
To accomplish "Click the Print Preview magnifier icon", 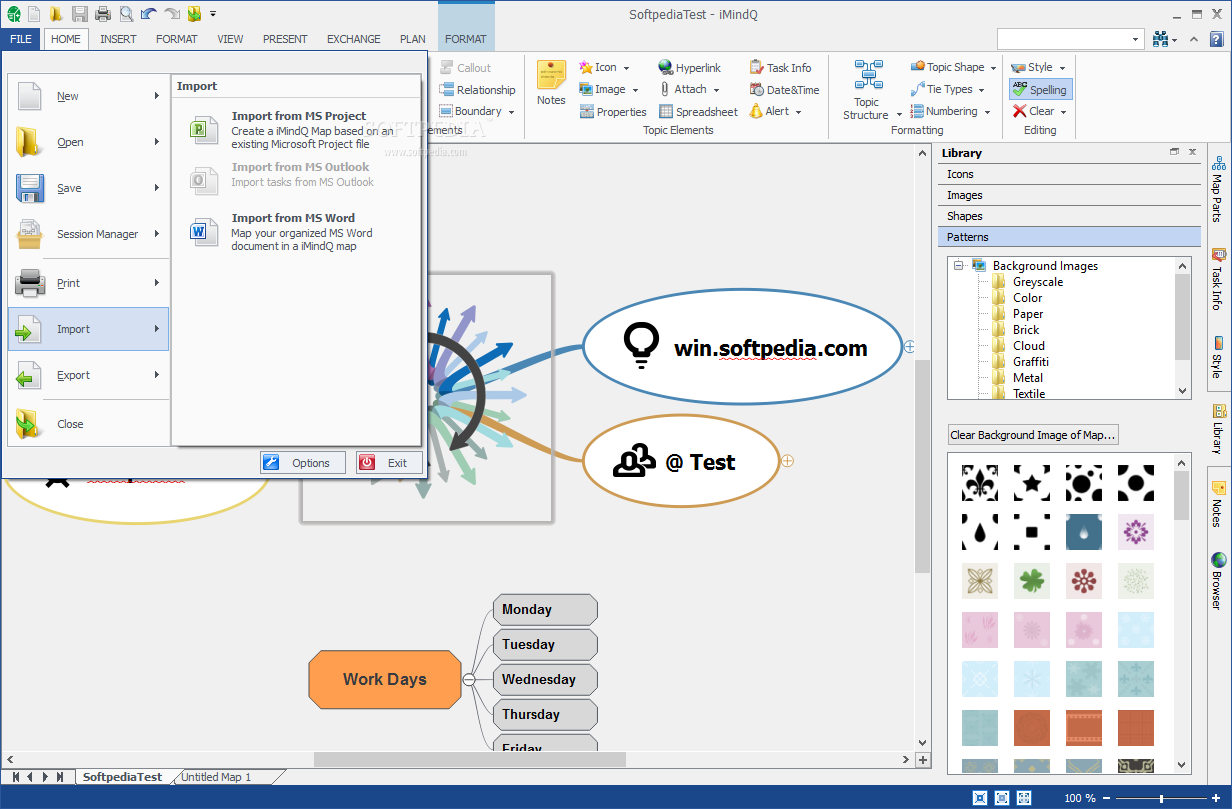I will (126, 13).
